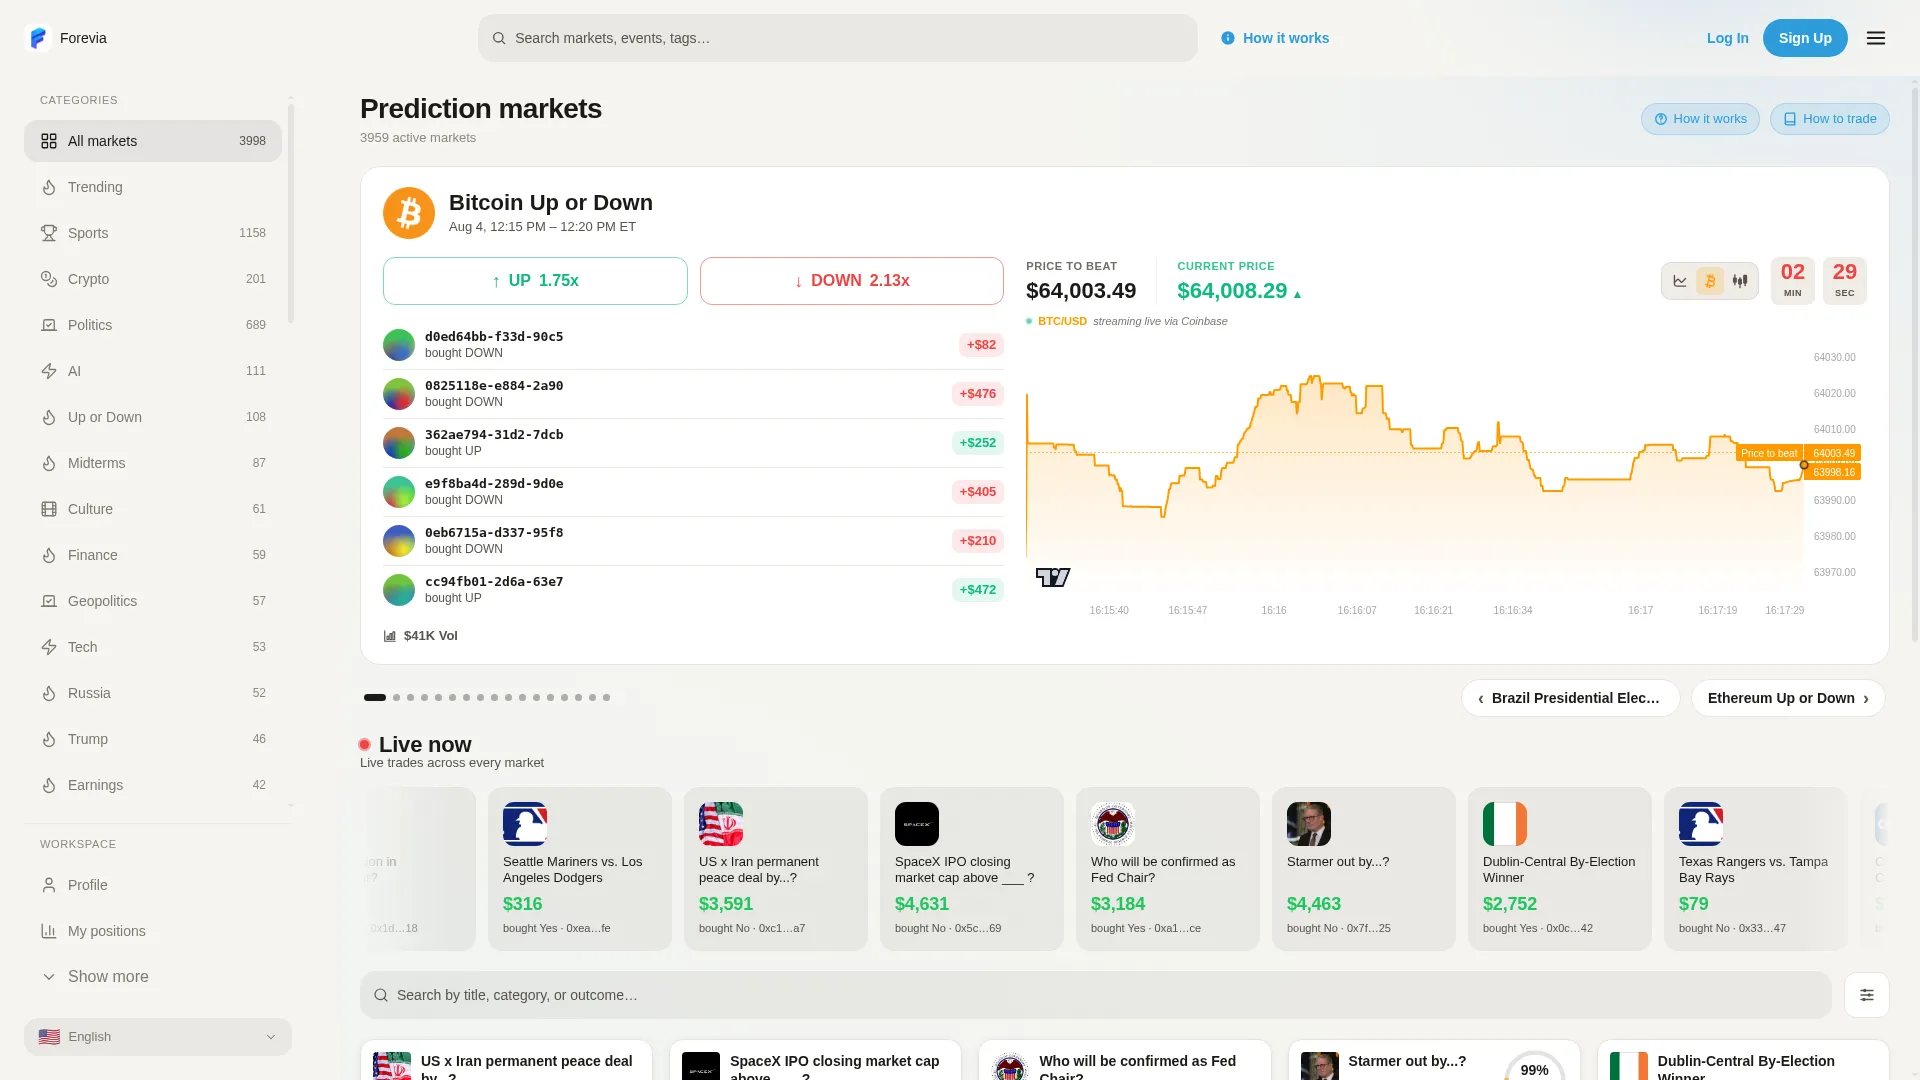Viewport: 1920px width, 1080px height.
Task: Click the flame icon next to Trending
Action: (49, 187)
